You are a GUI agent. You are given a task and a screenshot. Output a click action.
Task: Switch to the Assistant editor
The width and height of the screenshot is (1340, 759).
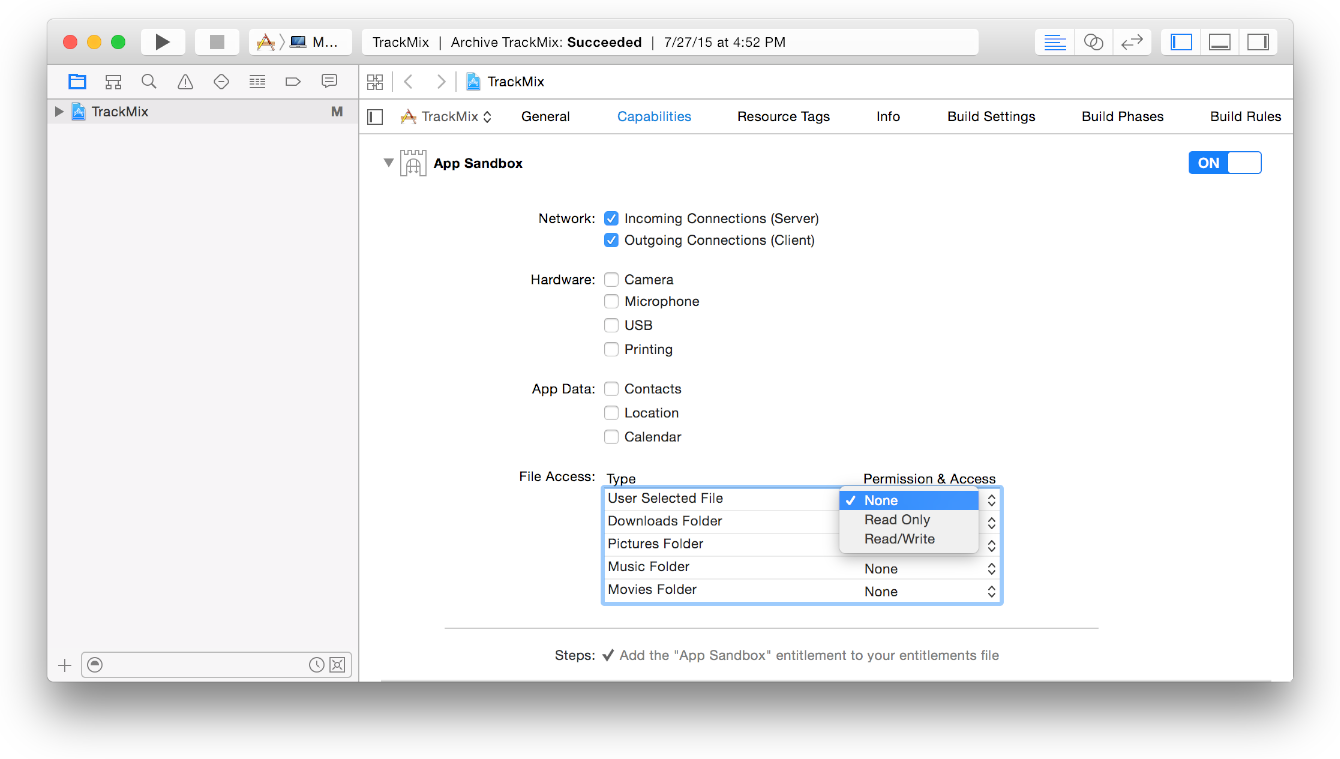coord(1093,41)
